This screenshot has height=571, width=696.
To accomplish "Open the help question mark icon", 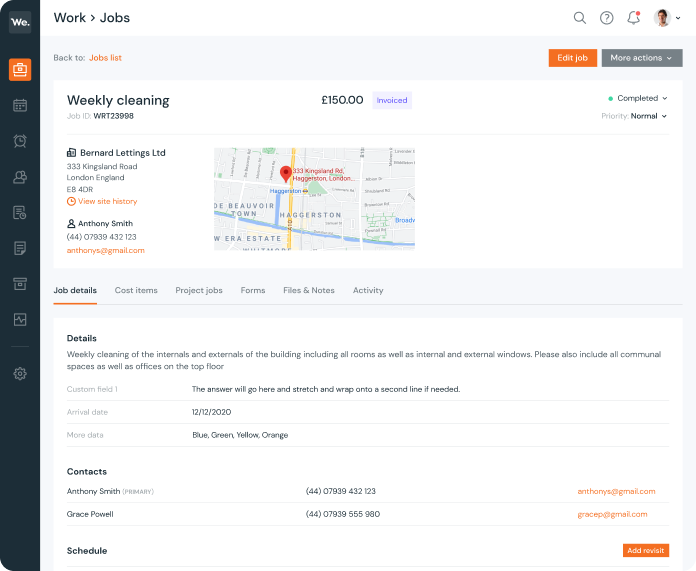I will click(606, 18).
